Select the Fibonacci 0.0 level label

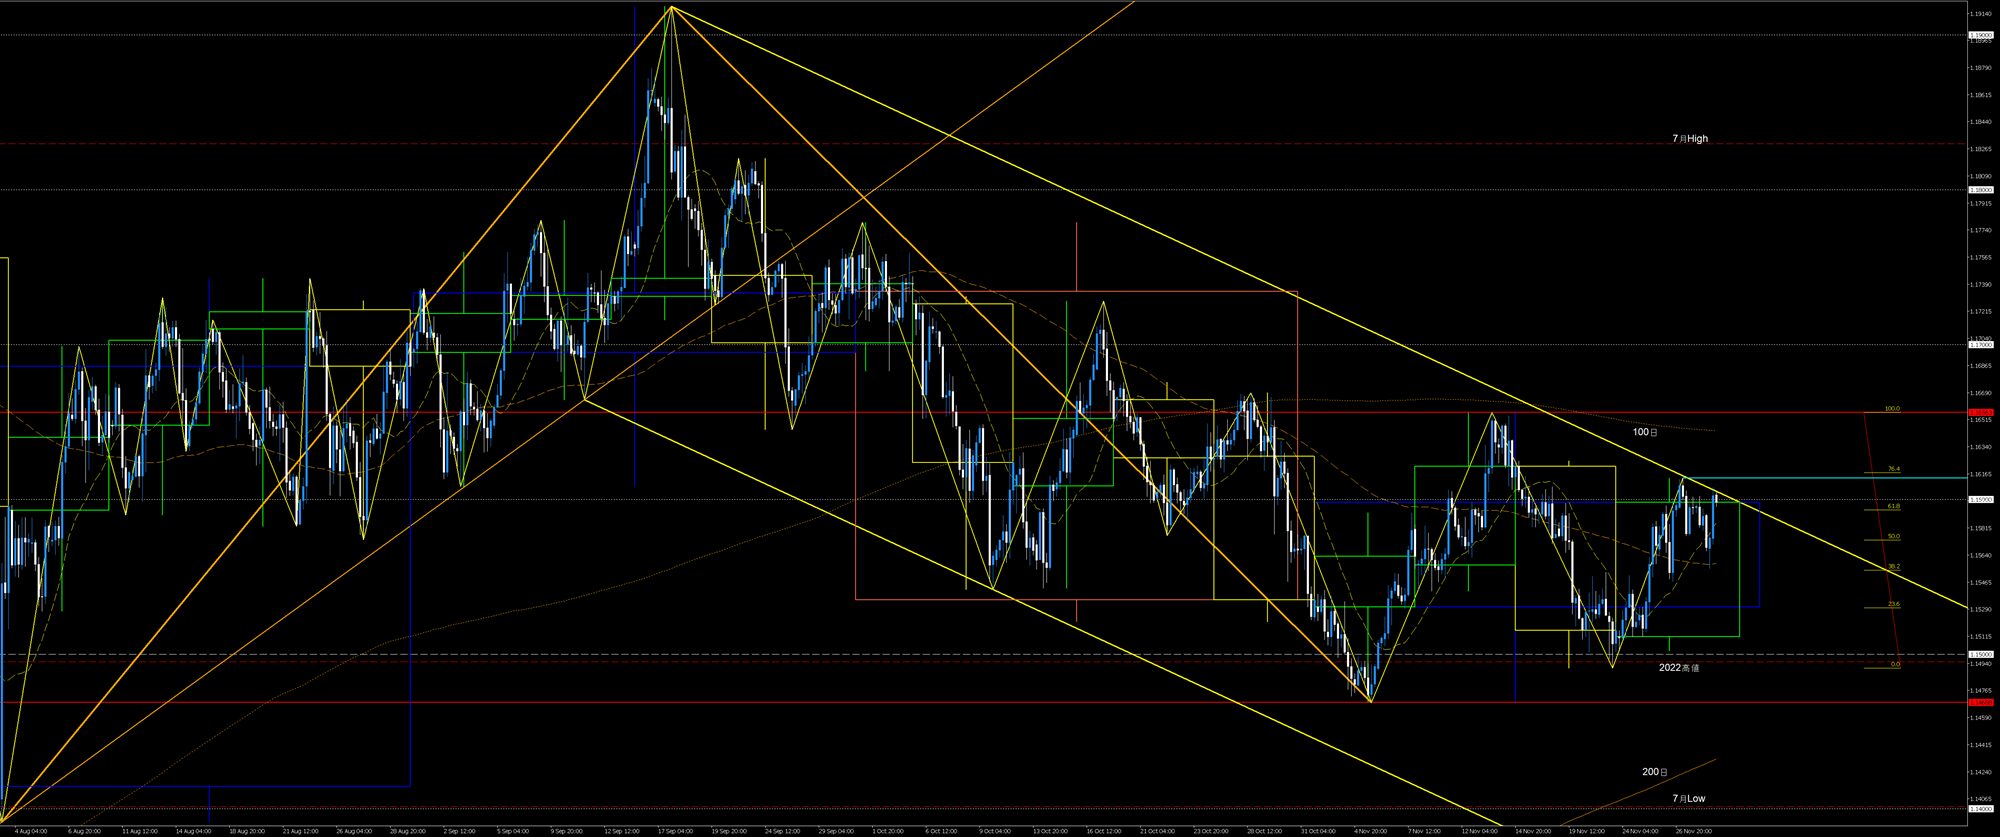click(1894, 664)
